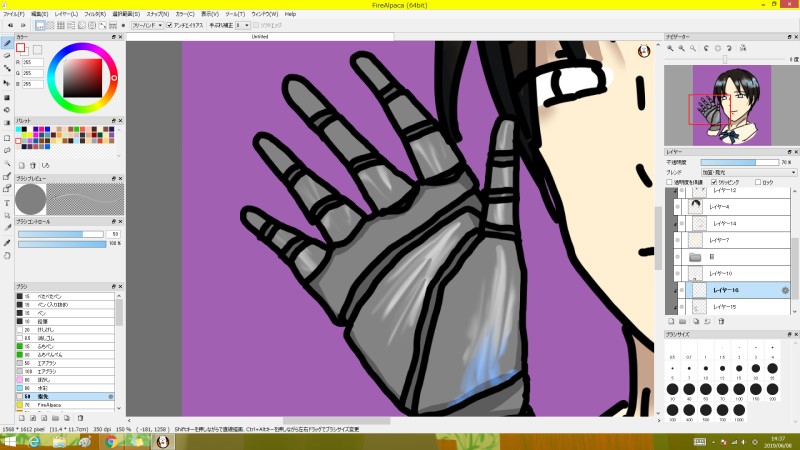
Task: Open the 編集(E) menu
Action: (x=39, y=14)
